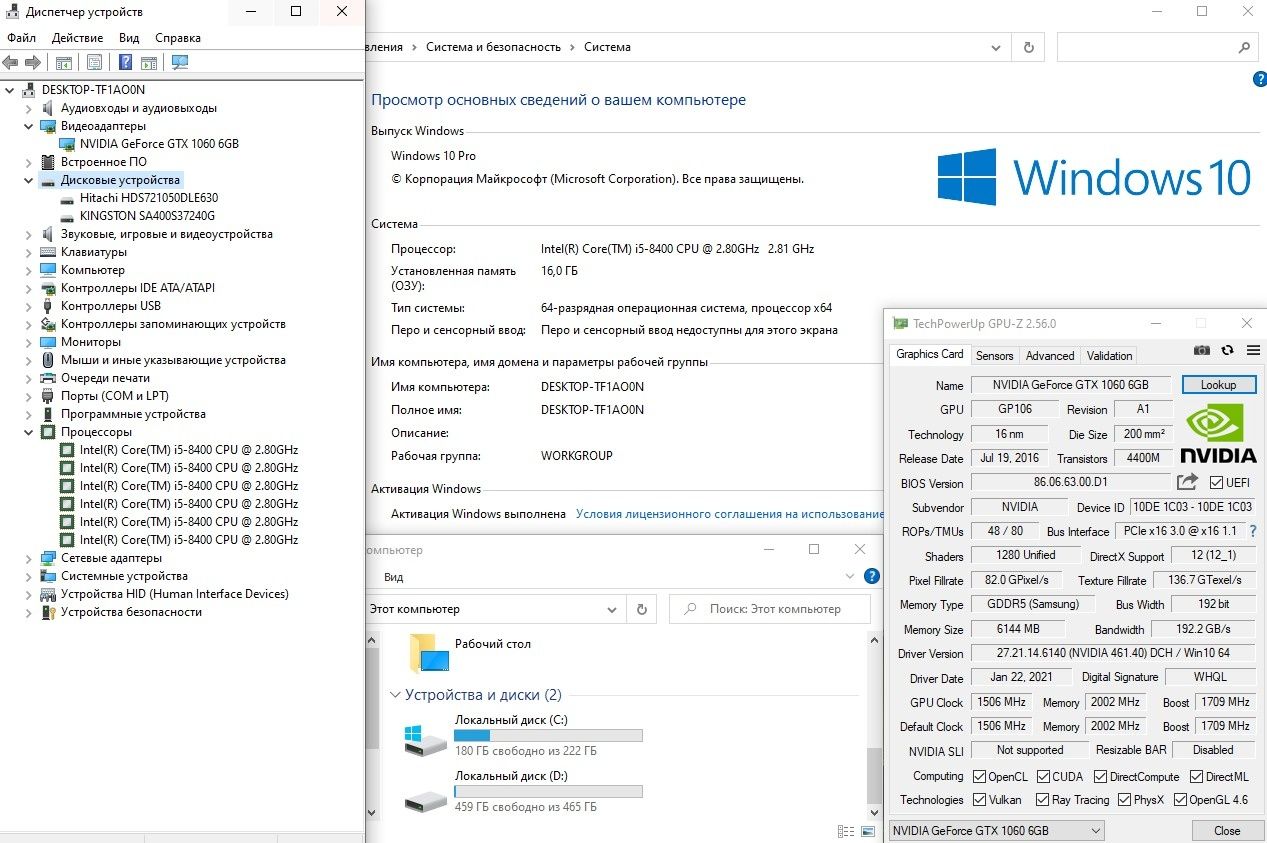
Task: Click the Bus Interface question mark icon
Action: (x=1253, y=531)
